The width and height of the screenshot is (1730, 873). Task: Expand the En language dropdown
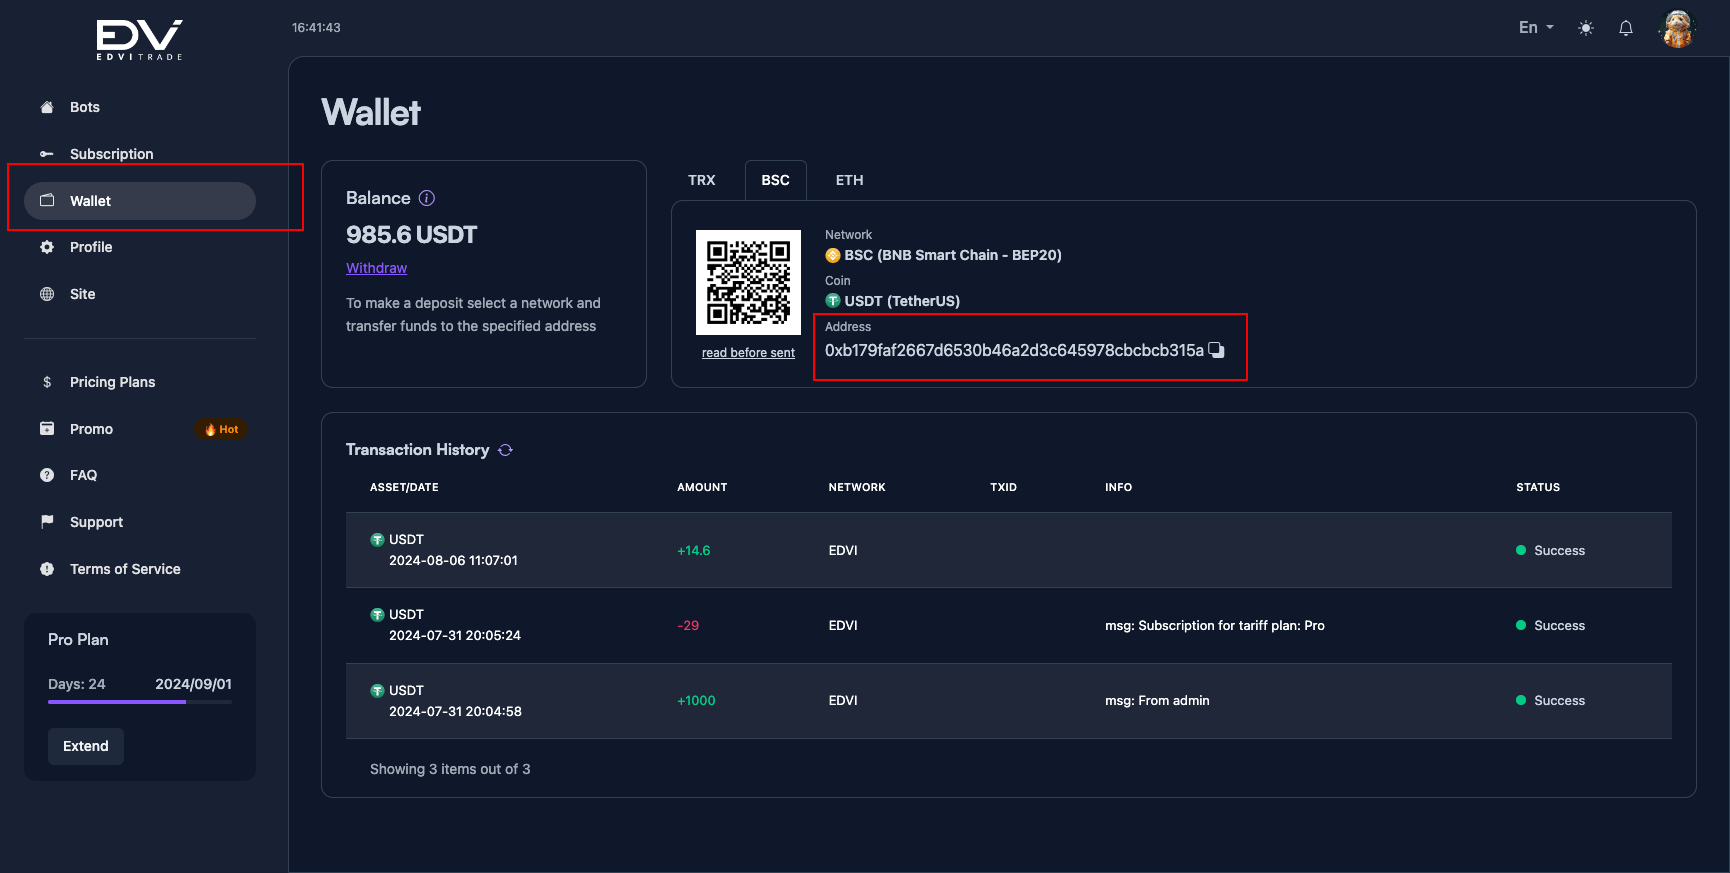pos(1536,28)
